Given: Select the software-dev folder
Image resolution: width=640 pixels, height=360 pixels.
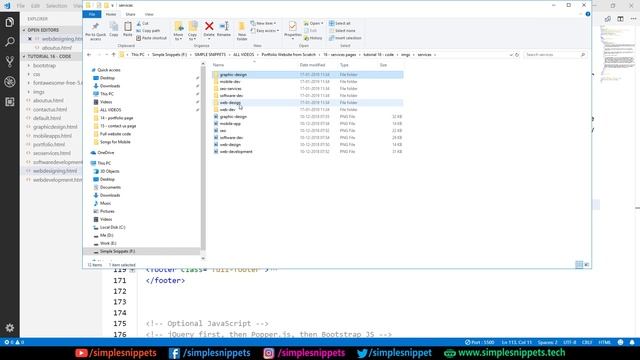Looking at the screenshot, I should coord(231,96).
